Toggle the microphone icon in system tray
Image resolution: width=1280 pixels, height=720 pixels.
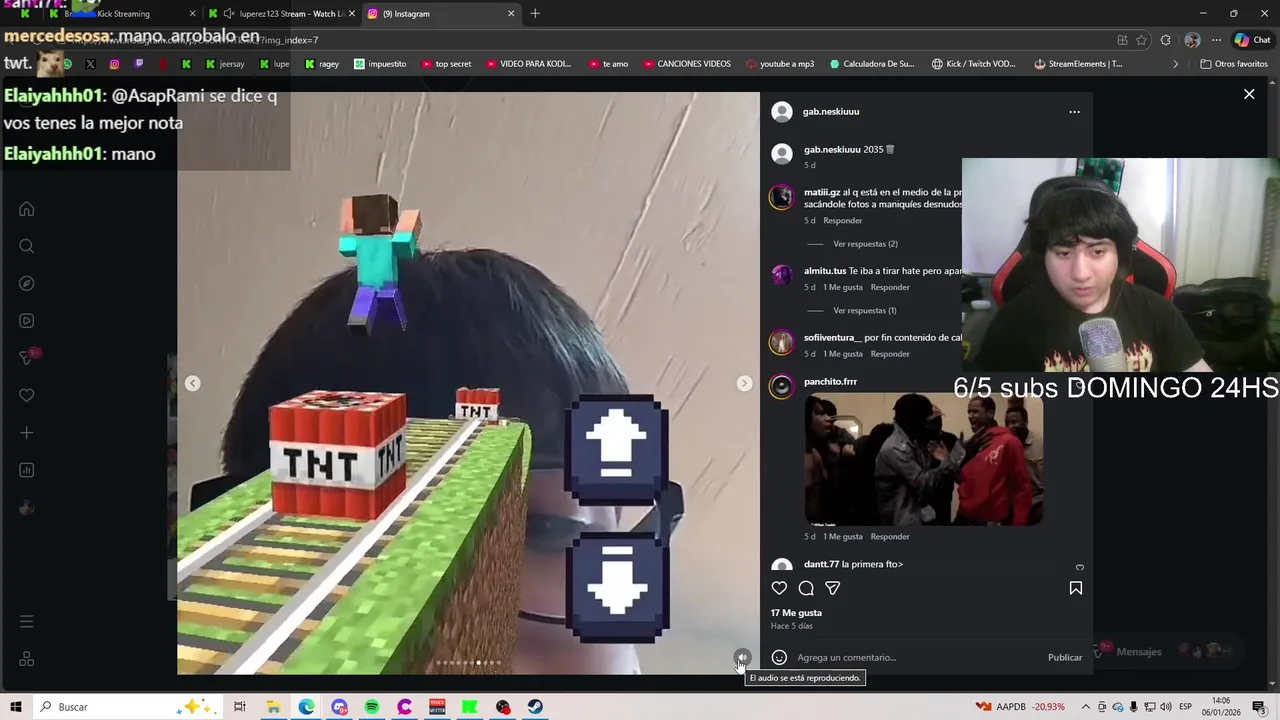(1134, 707)
